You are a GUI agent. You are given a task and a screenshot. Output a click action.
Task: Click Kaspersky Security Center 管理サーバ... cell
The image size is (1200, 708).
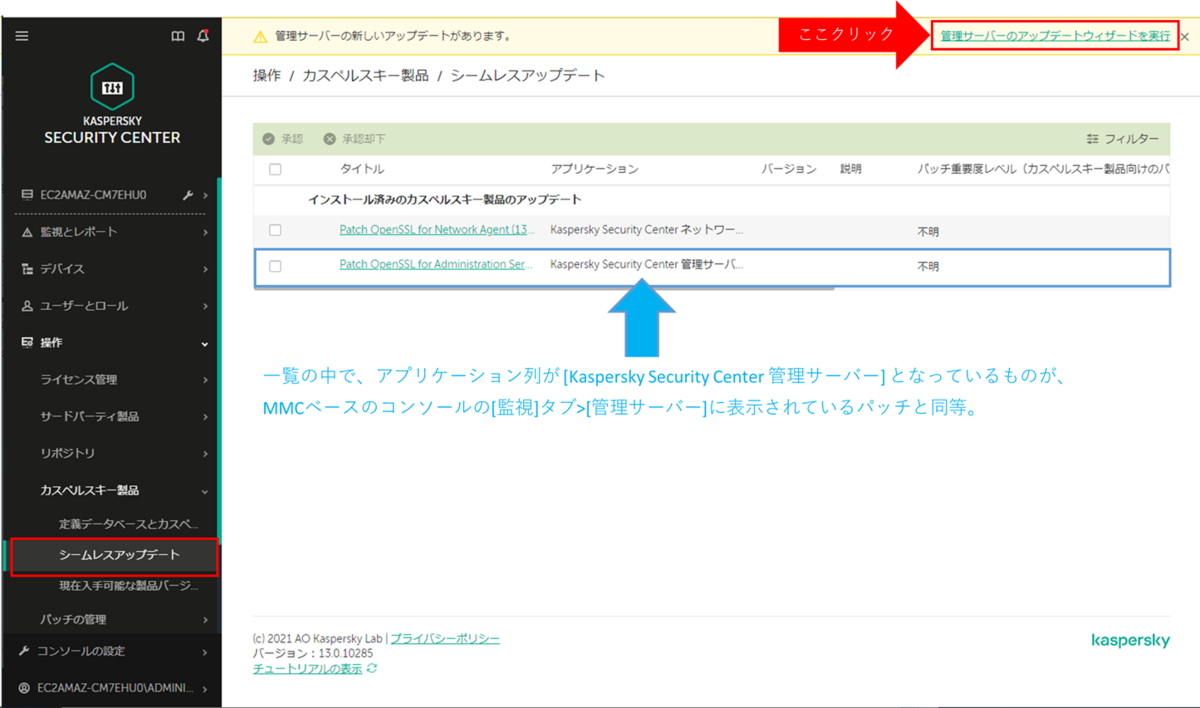pyautogui.click(x=647, y=266)
